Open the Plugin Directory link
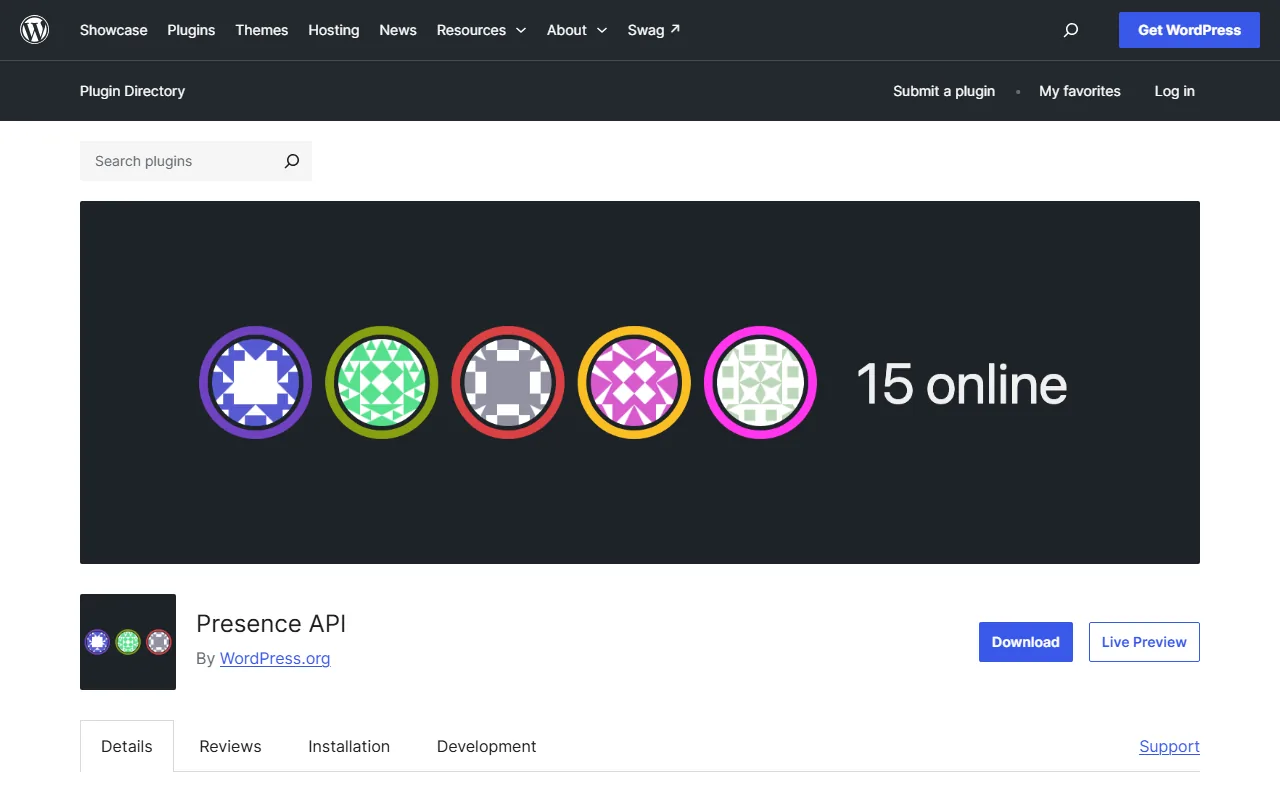Image resolution: width=1280 pixels, height=800 pixels. tap(132, 91)
